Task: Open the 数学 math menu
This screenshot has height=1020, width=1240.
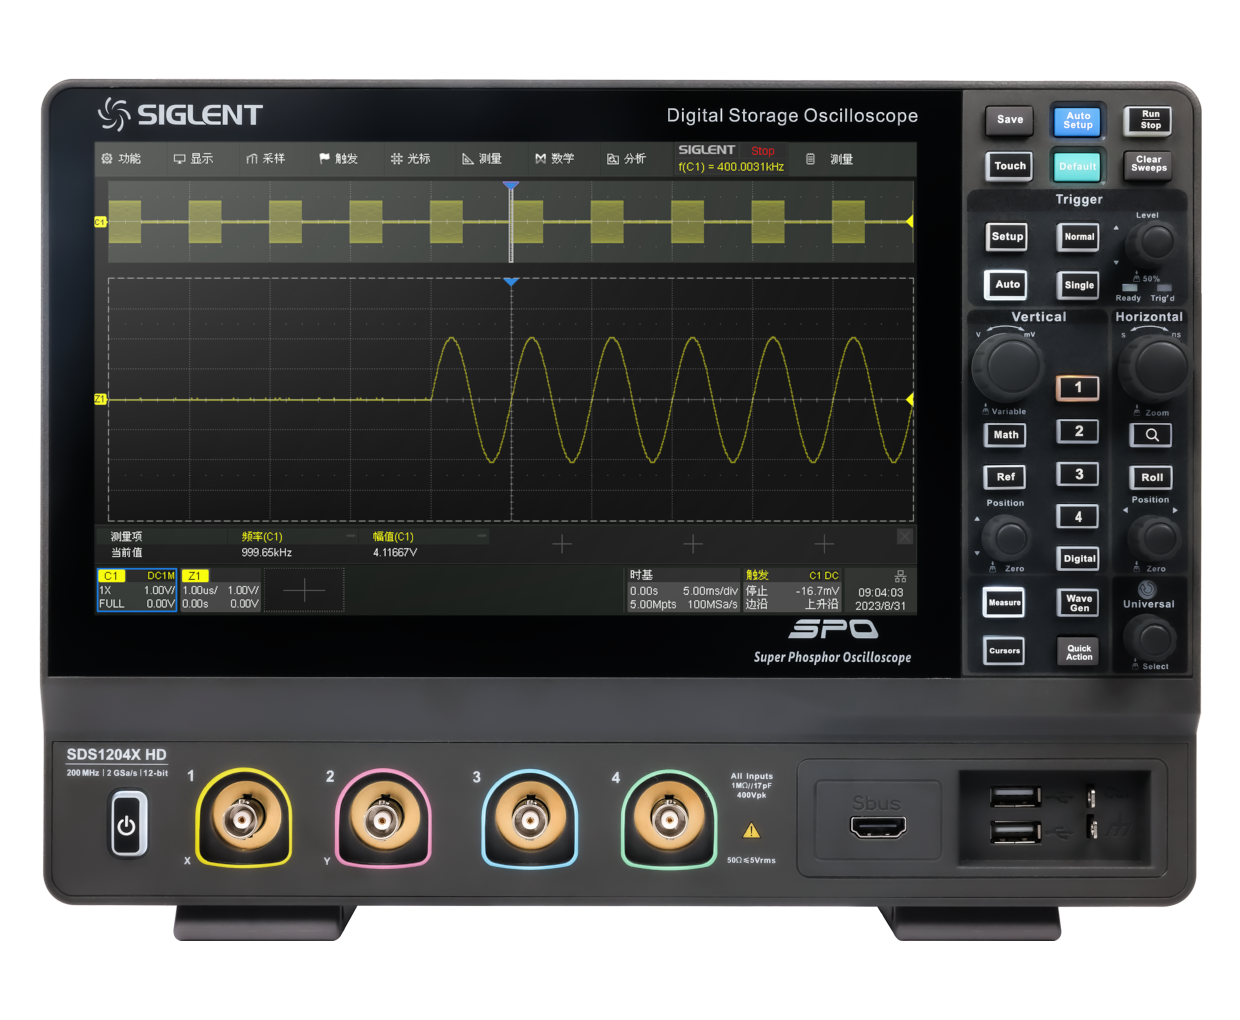Action: coord(554,159)
